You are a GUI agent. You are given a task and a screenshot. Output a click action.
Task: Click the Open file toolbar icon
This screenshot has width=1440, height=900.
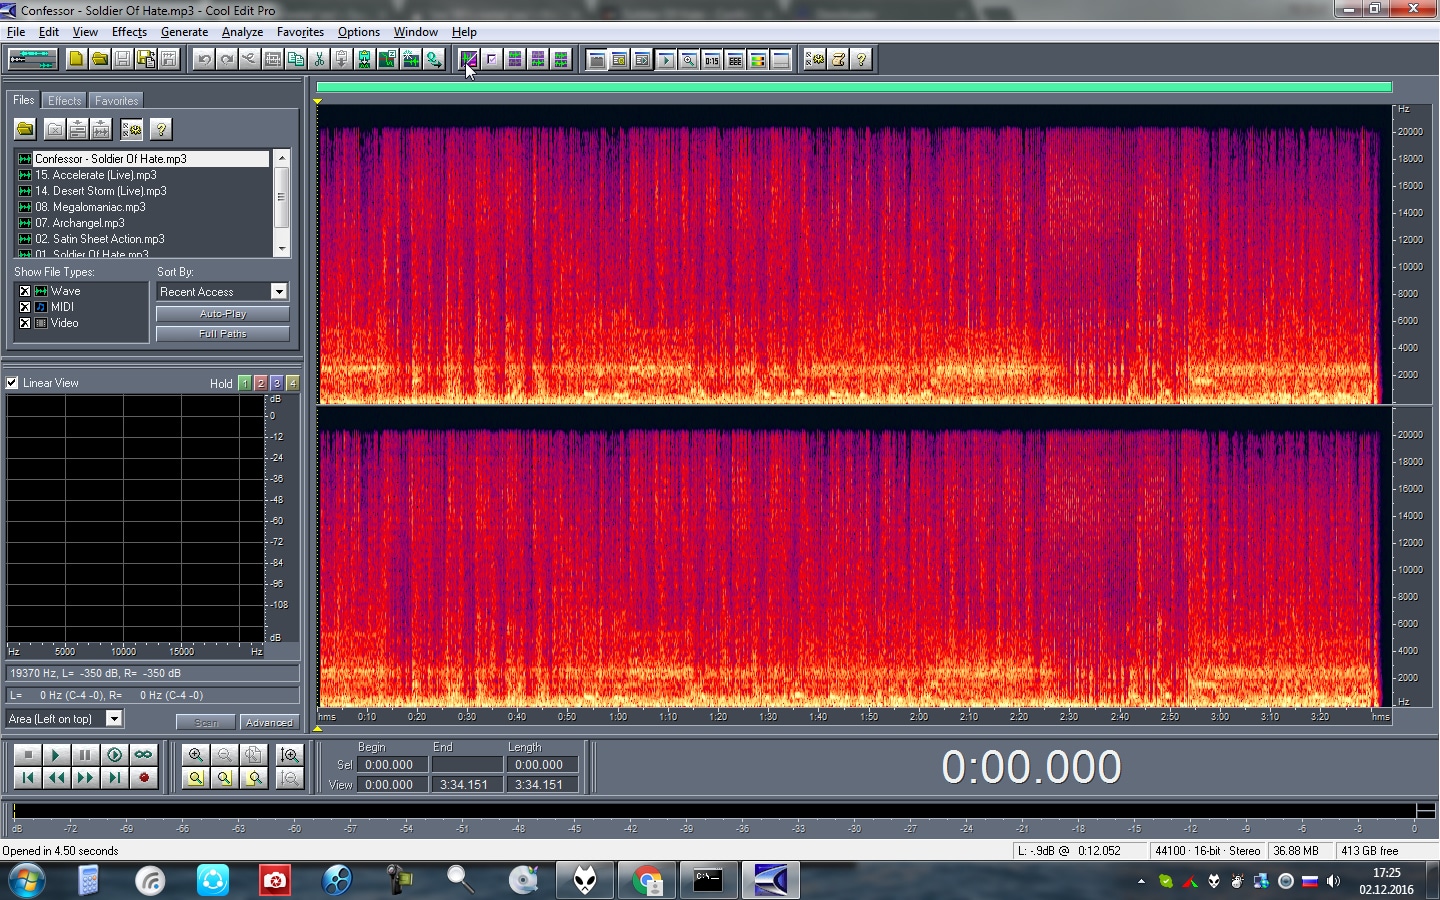click(99, 59)
